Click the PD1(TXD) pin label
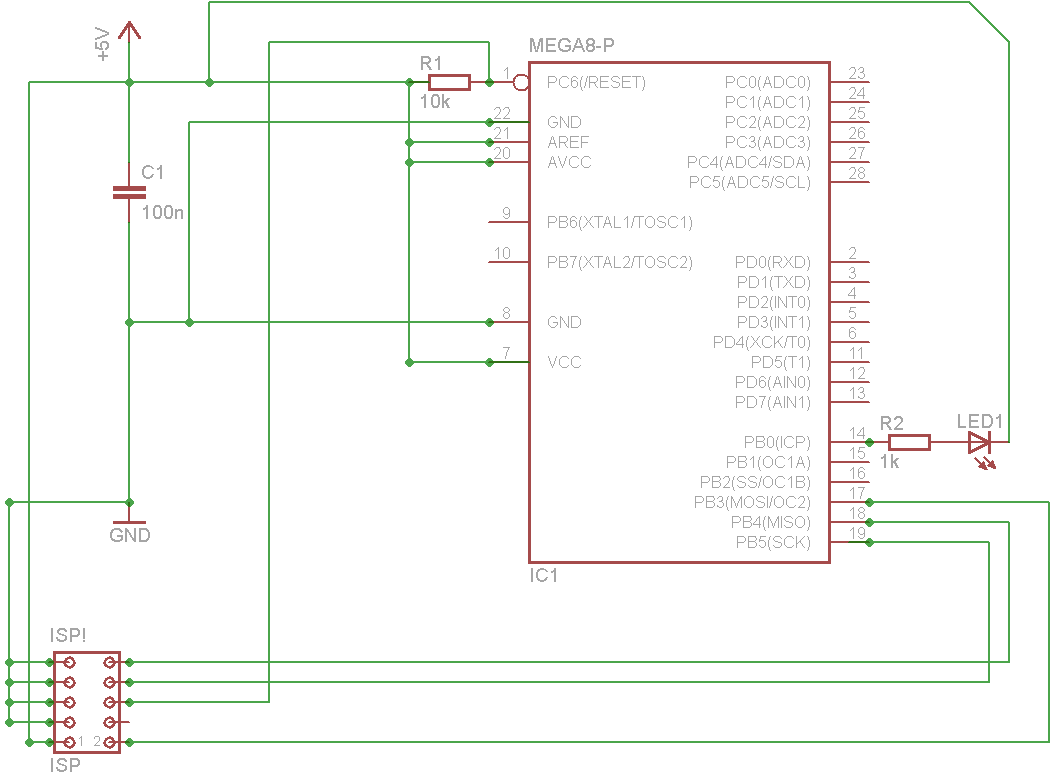The width and height of the screenshot is (1051, 781). point(774,282)
